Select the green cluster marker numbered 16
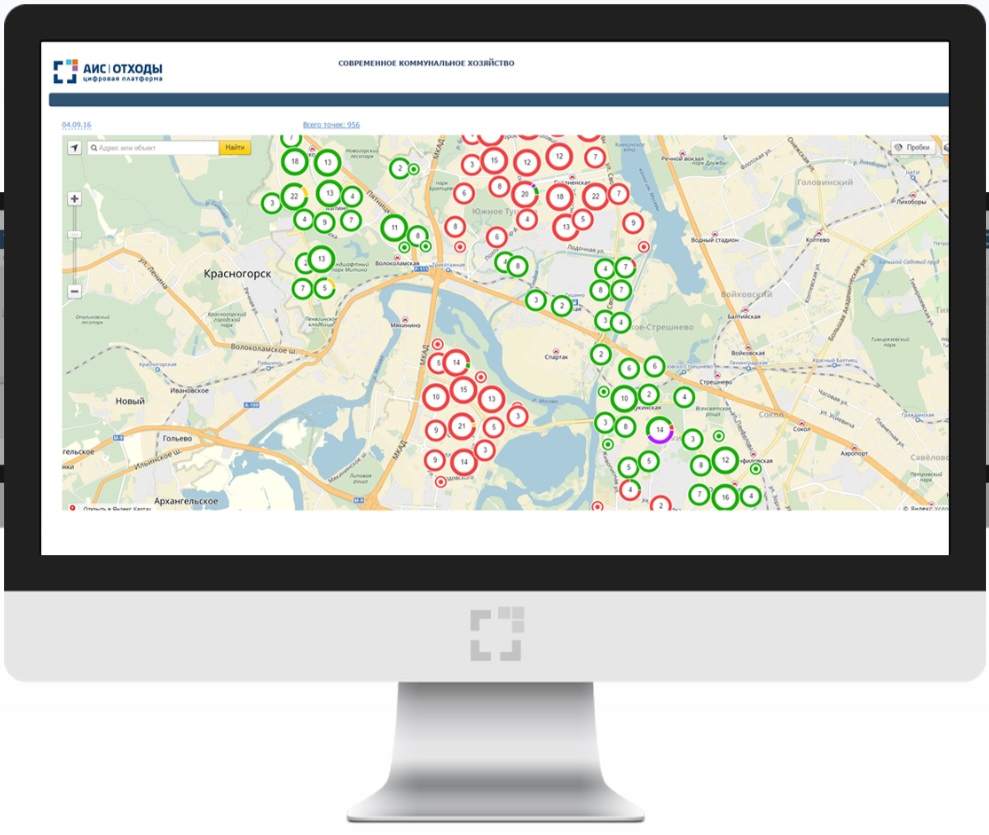Viewport: 989px width, 835px height. click(x=725, y=496)
